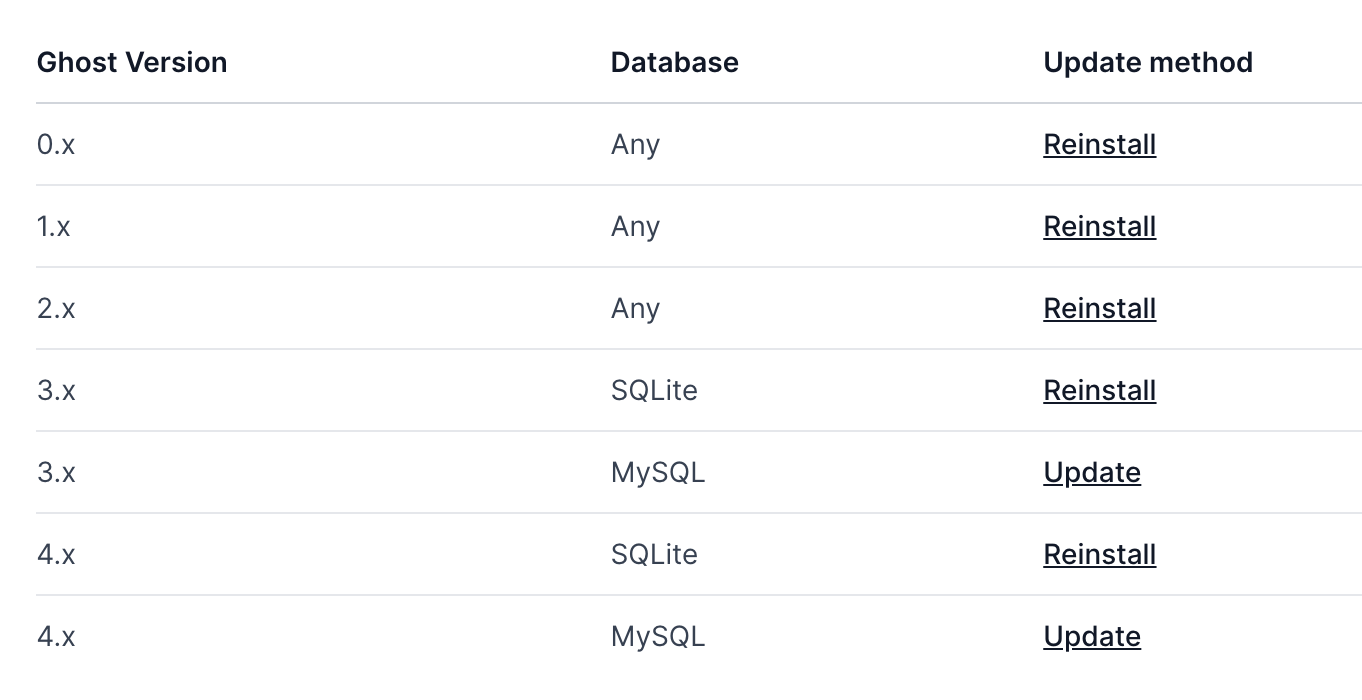Open Reinstall link in 4.x SQLite row
Viewport: 1362px width, 700px height.
tap(1099, 554)
